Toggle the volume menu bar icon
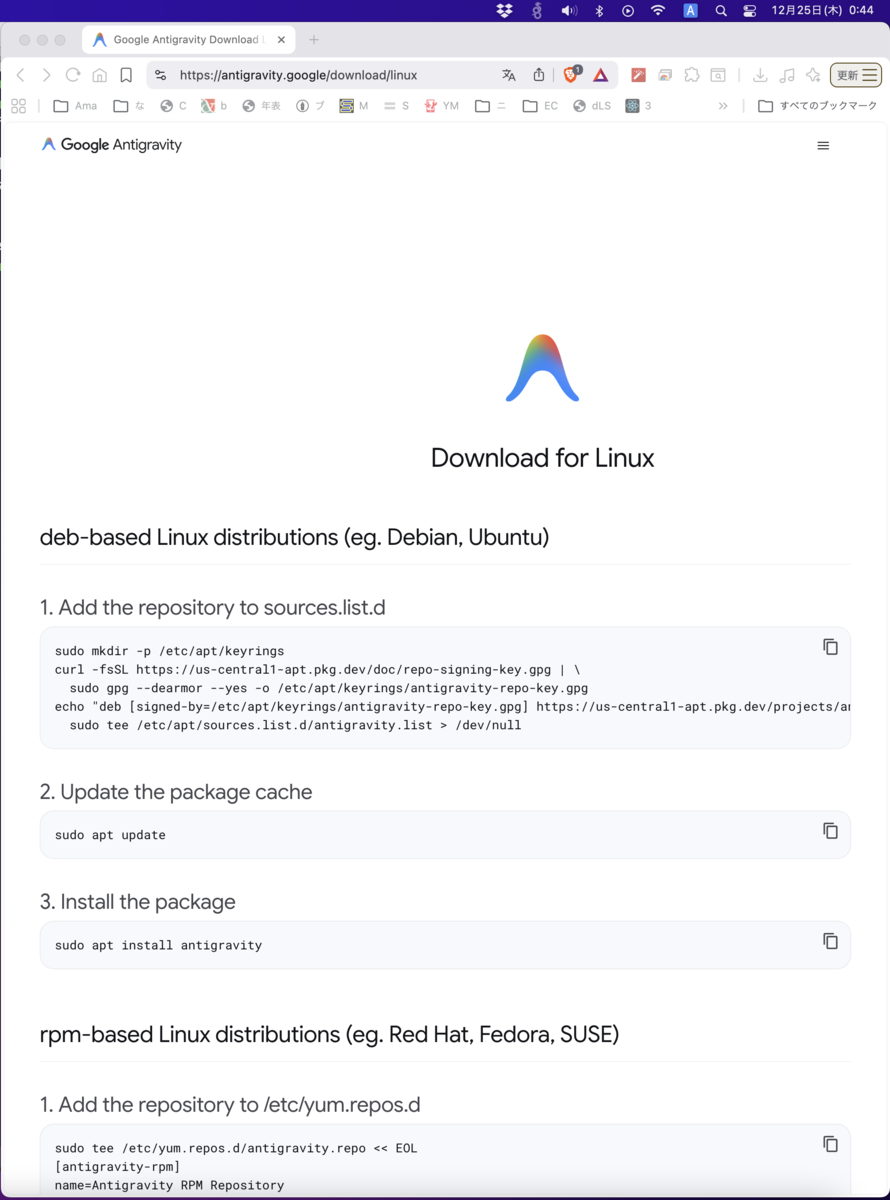890x1200 pixels. tap(569, 11)
